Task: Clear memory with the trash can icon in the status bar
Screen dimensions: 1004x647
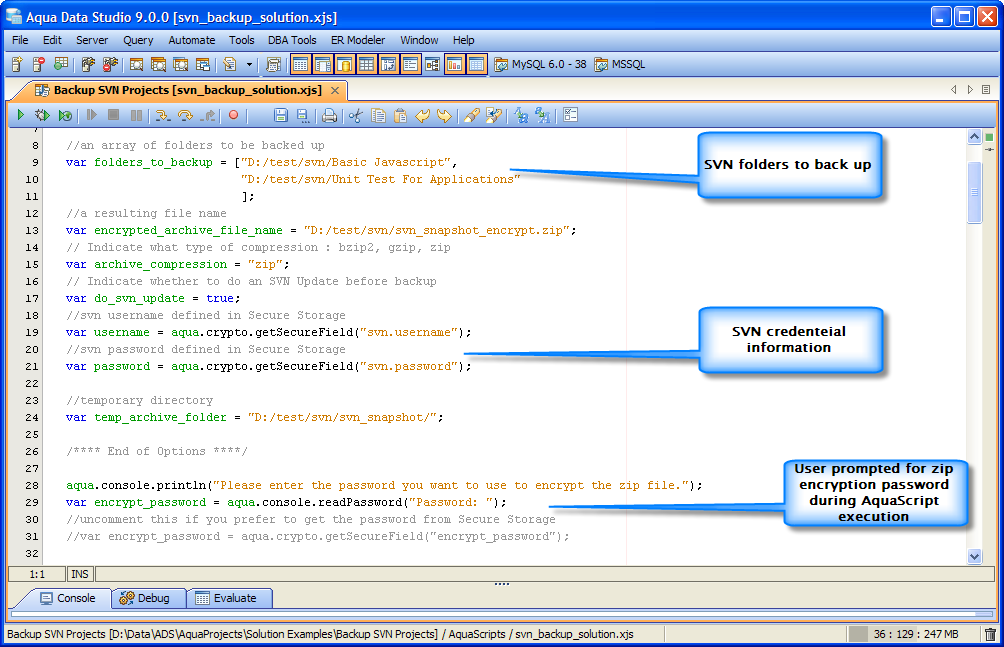Action: point(990,634)
